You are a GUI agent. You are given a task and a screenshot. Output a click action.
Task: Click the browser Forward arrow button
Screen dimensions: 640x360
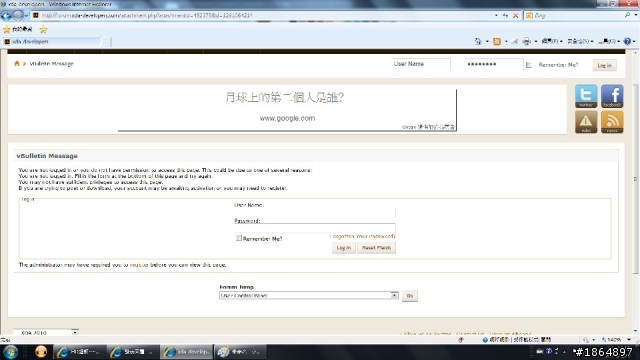coord(18,16)
